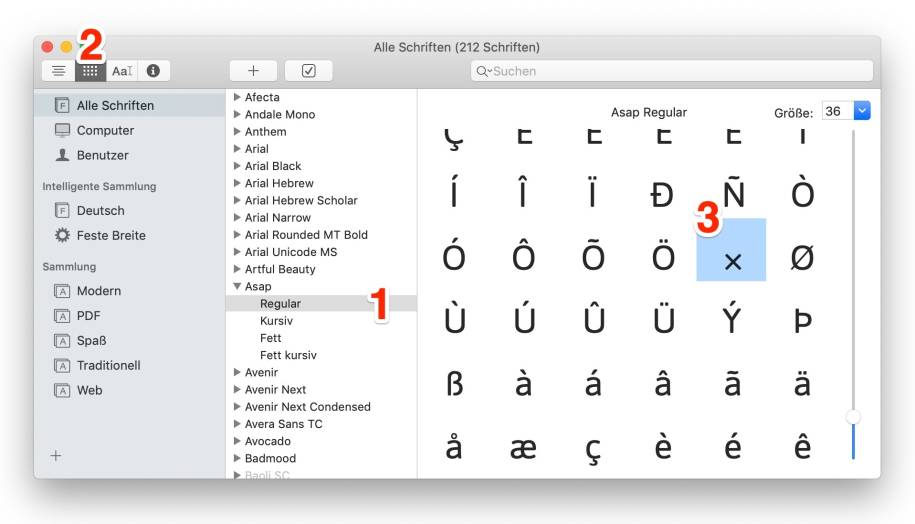This screenshot has width=915, height=524.
Task: Collapse the Asap font family
Action: point(237,287)
